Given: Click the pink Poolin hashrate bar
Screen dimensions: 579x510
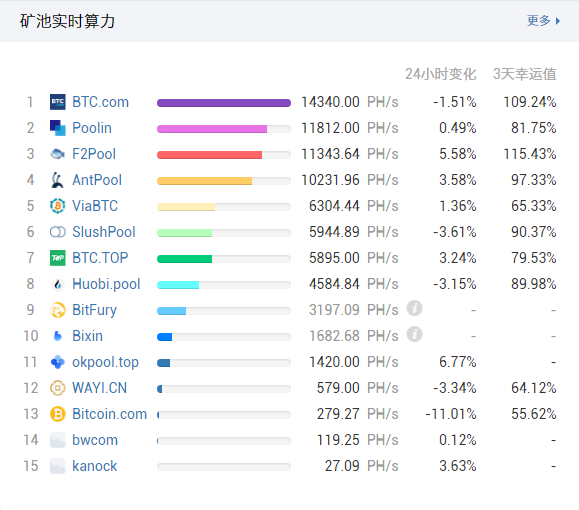Looking at the screenshot, I should click(x=212, y=129).
